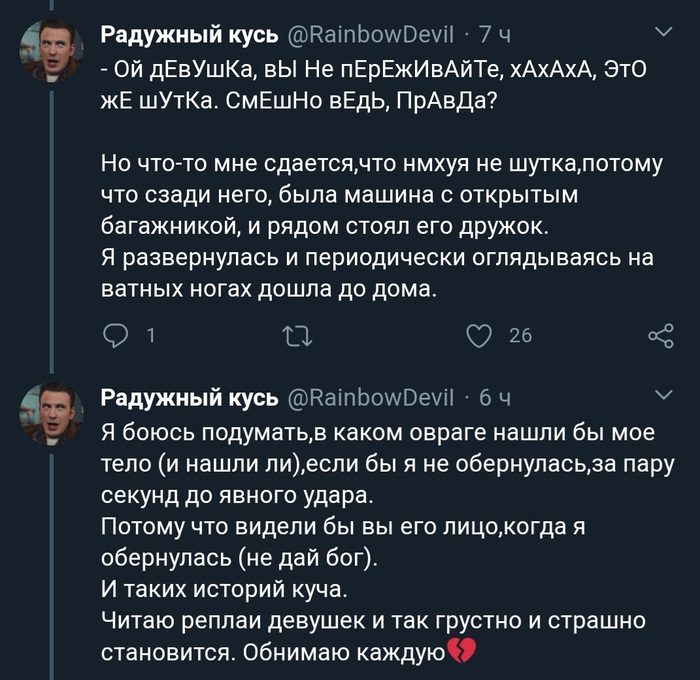The image size is (700, 680).
Task: Open the @RainbowDevil handle on the 7 ч tweet
Action: click(371, 37)
